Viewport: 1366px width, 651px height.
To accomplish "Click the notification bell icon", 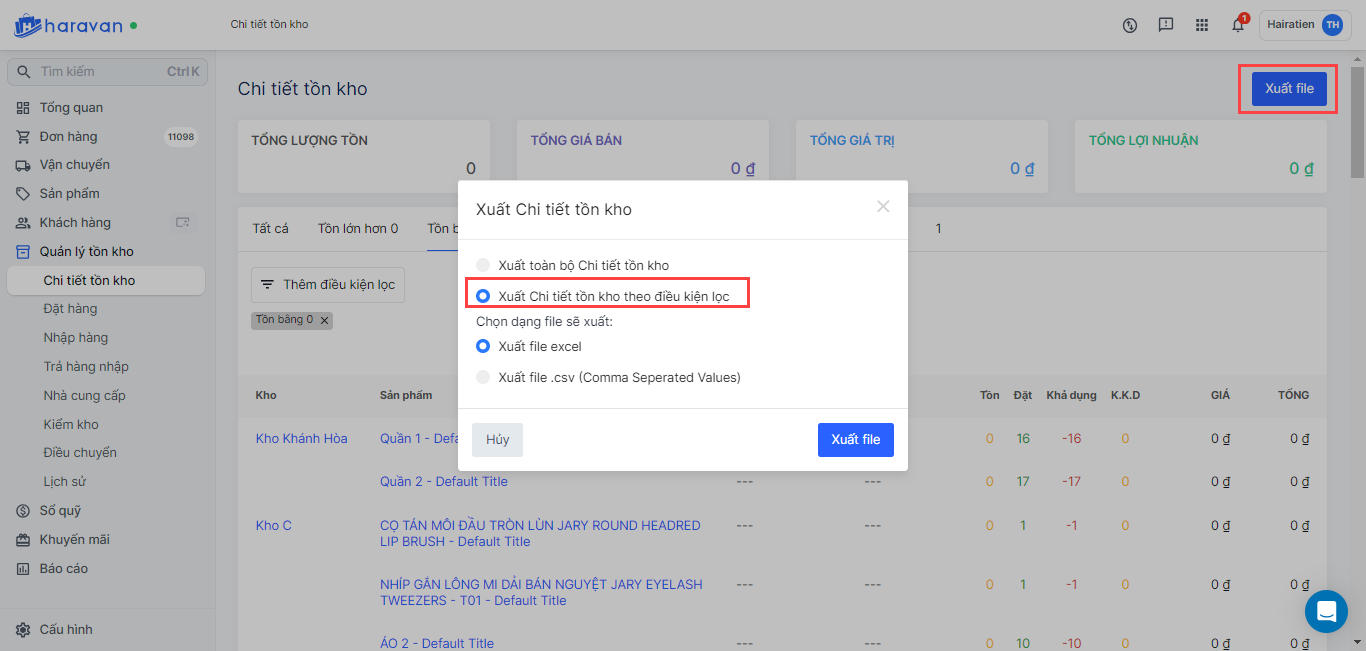I will click(1238, 26).
